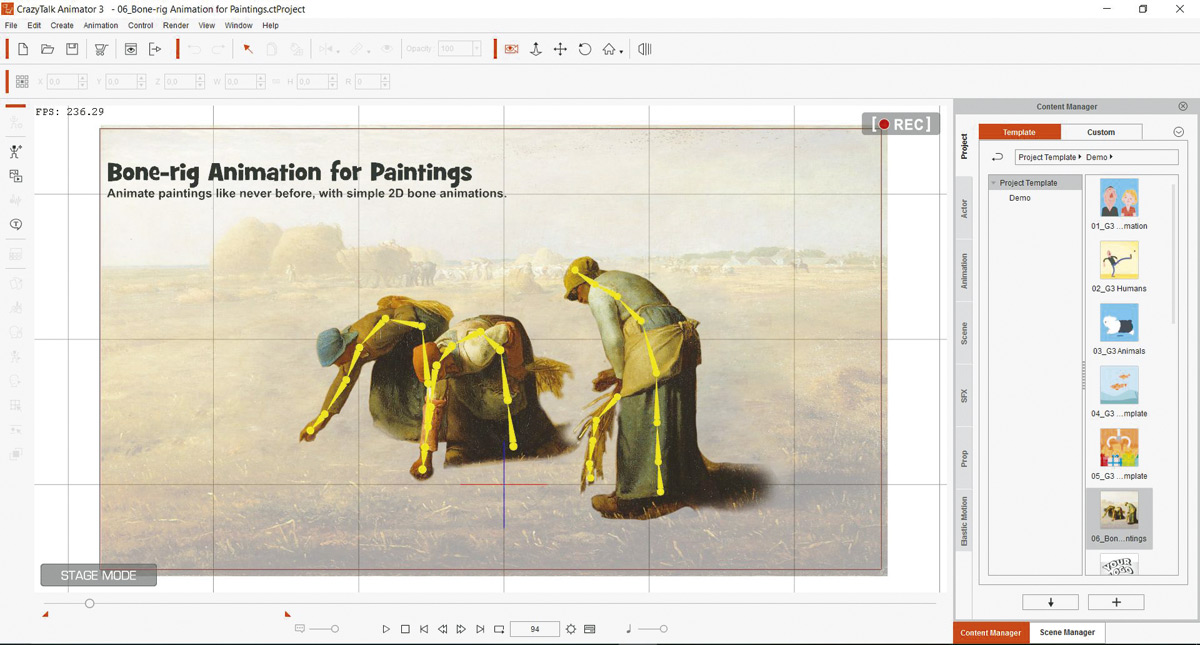Open a project with the folder icon
The image size is (1200, 645).
[47, 49]
